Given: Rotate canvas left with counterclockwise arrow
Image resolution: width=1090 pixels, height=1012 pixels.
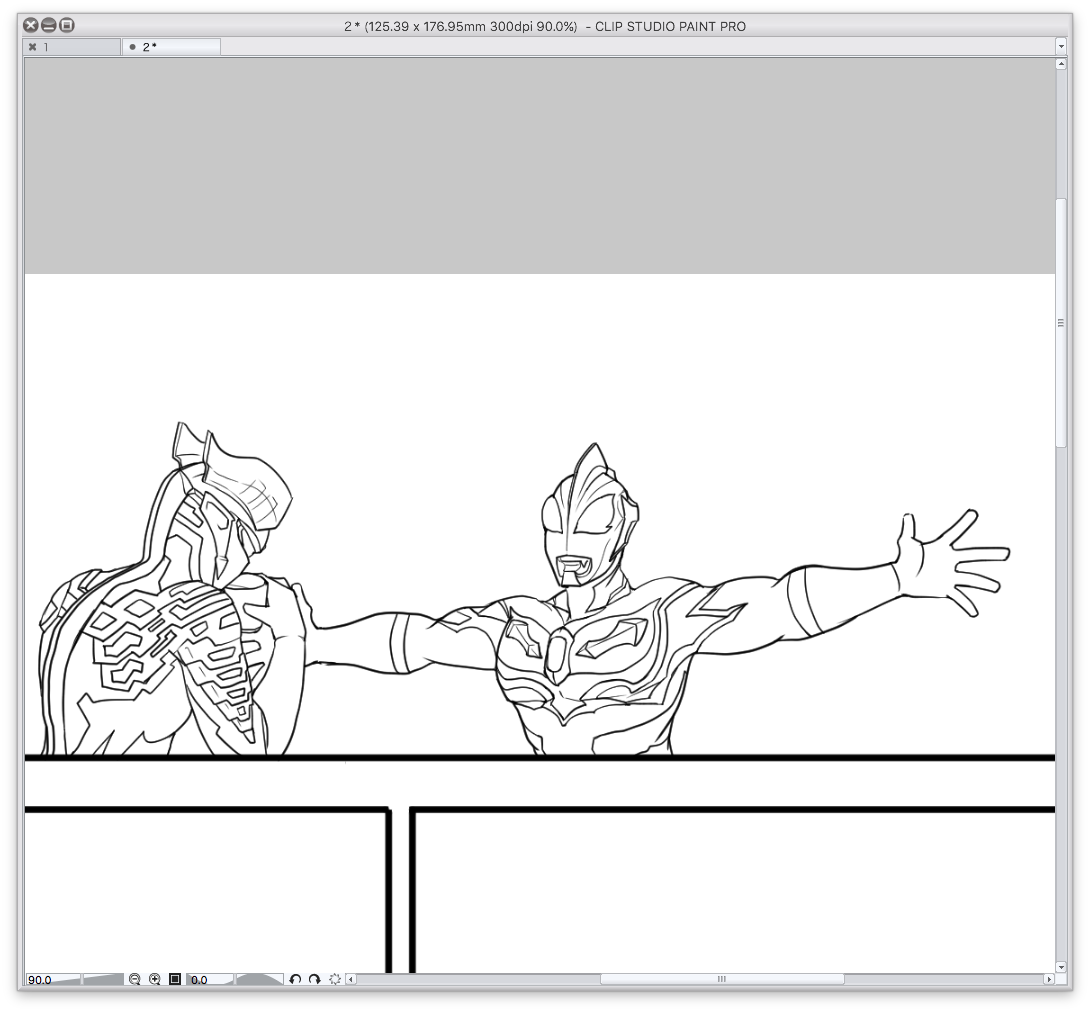Looking at the screenshot, I should (x=295, y=979).
